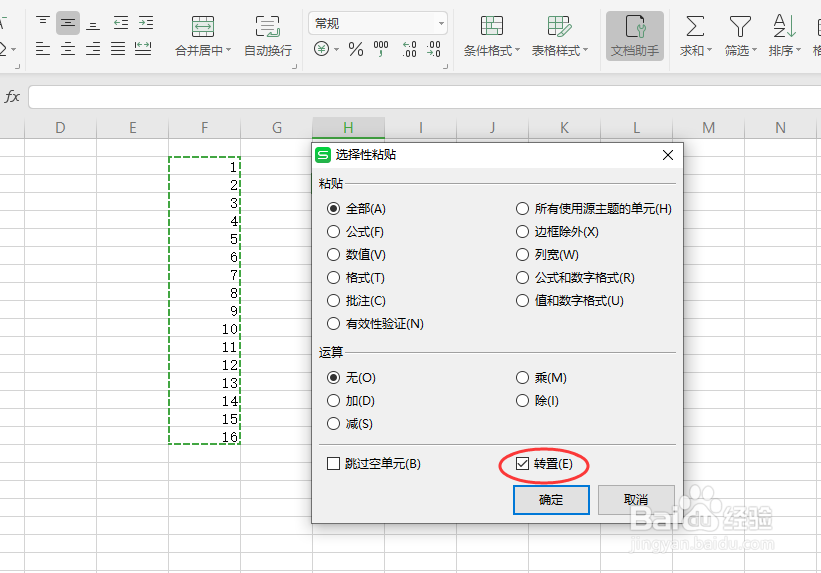Select the 乘(M) operation
821x573 pixels.
point(523,378)
